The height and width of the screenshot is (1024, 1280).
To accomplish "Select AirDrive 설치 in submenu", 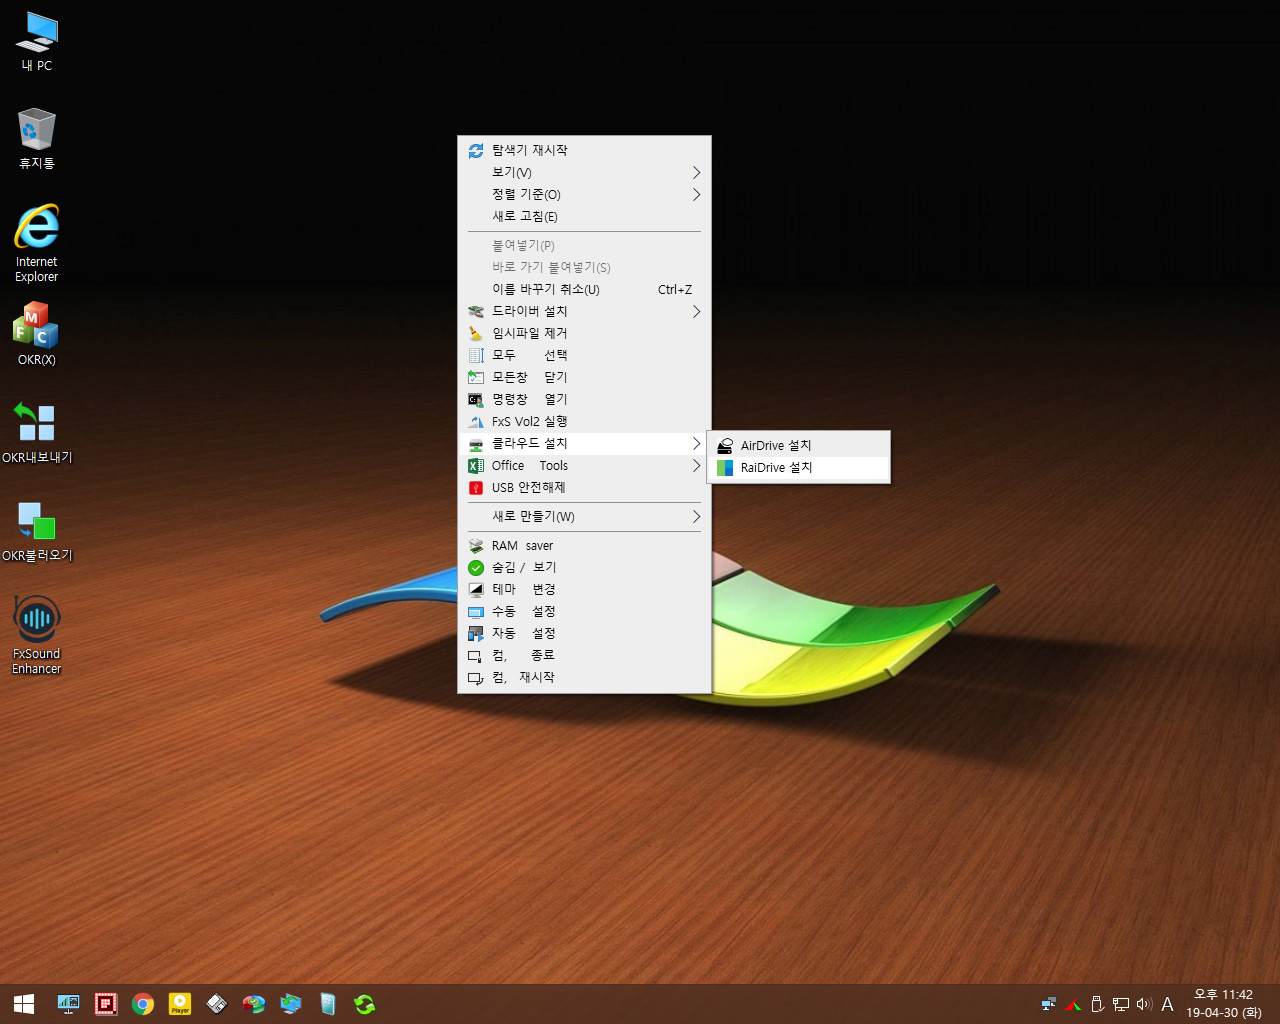I will pyautogui.click(x=798, y=446).
